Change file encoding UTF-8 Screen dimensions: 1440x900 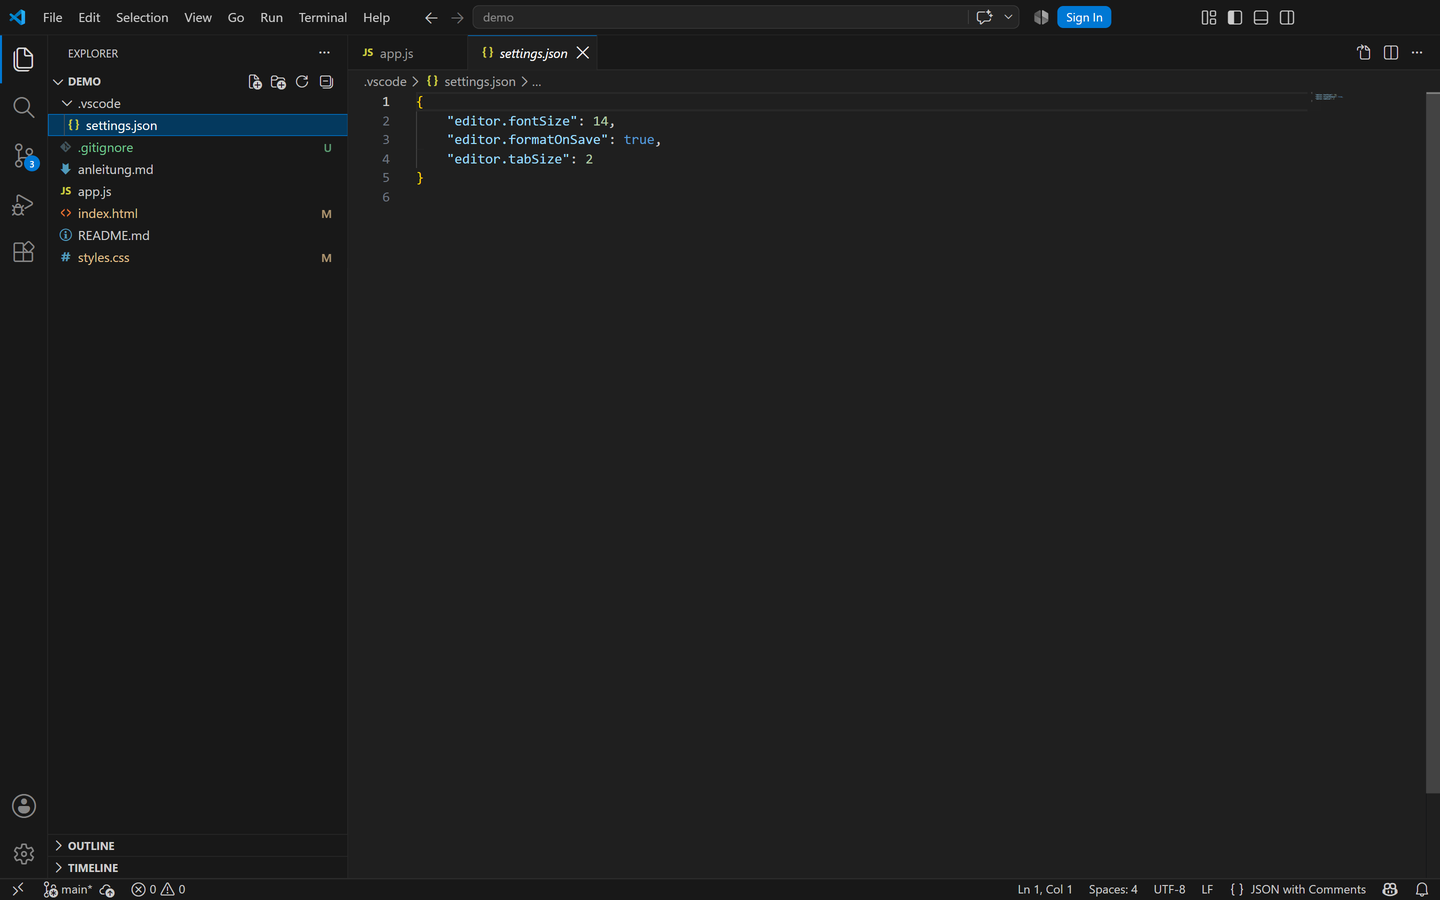coord(1169,889)
